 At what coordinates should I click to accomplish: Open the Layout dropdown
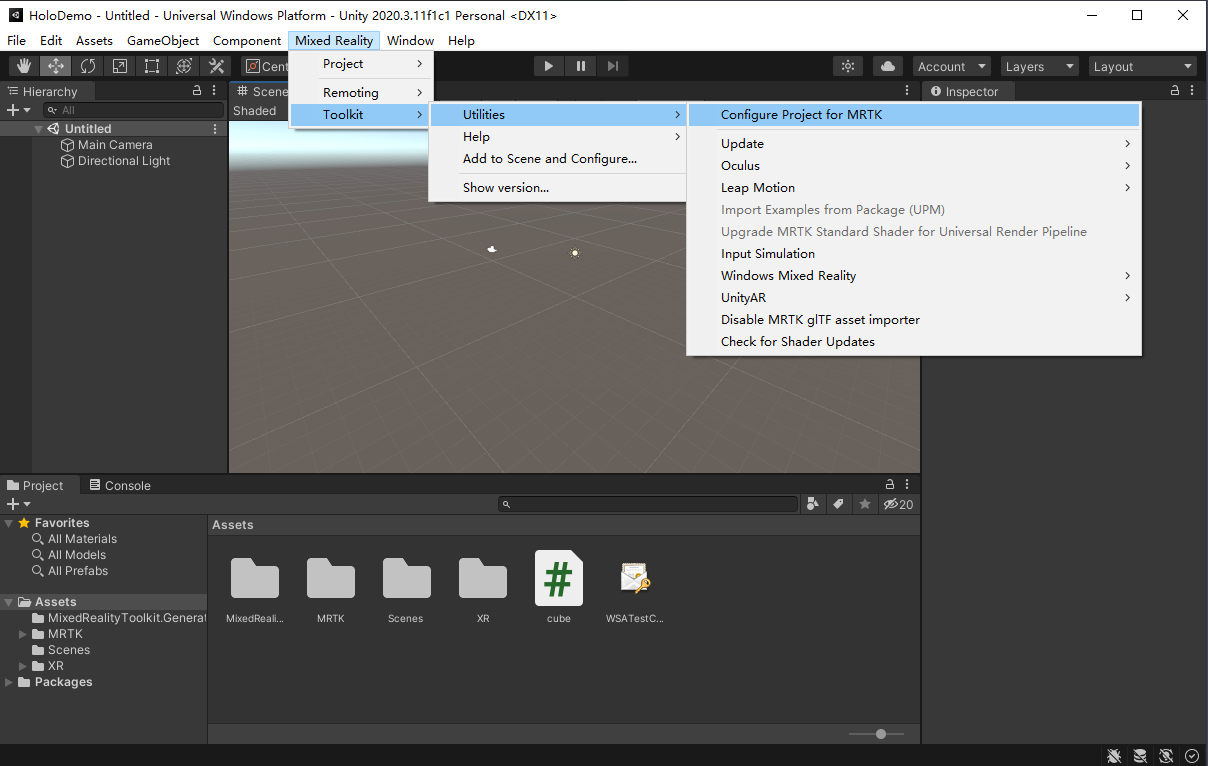coord(1142,65)
